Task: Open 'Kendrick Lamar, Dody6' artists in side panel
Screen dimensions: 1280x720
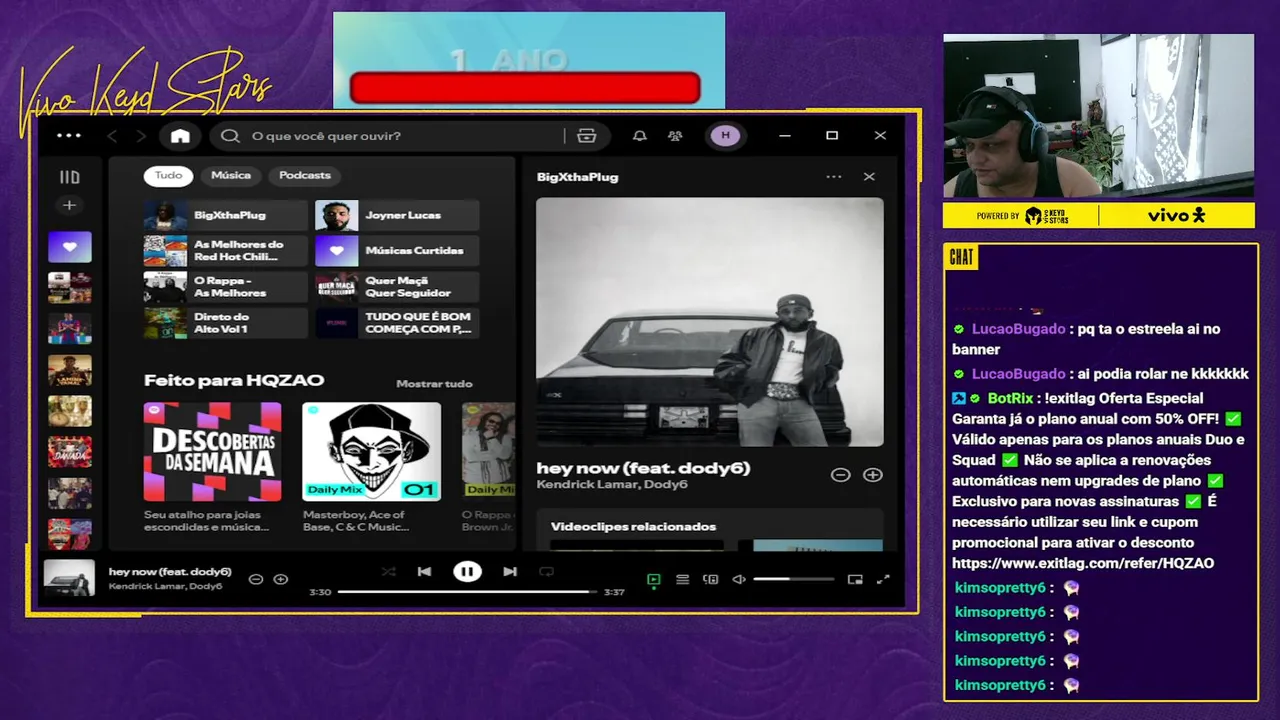Action: 612,485
